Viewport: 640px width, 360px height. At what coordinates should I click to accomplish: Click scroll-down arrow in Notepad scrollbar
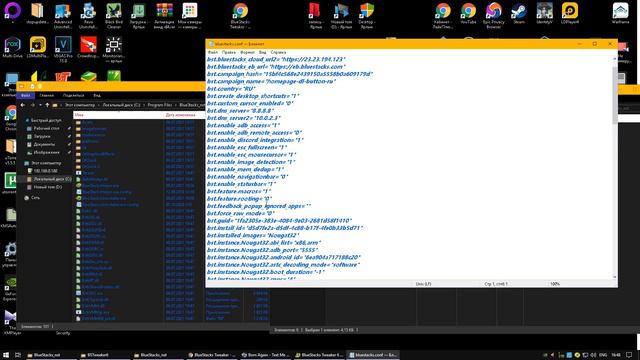click(615, 277)
